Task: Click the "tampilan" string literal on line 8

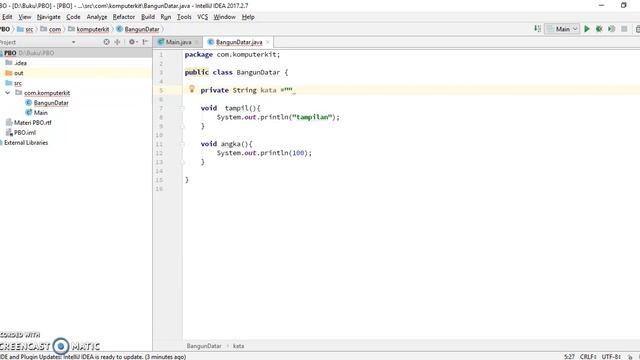Action: [312, 117]
